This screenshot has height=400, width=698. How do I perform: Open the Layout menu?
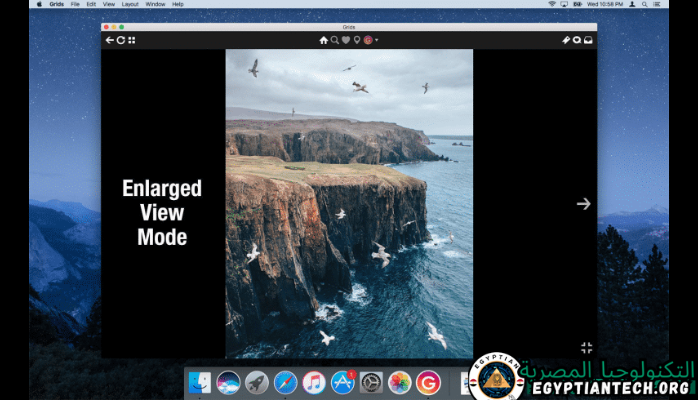[x=130, y=4]
